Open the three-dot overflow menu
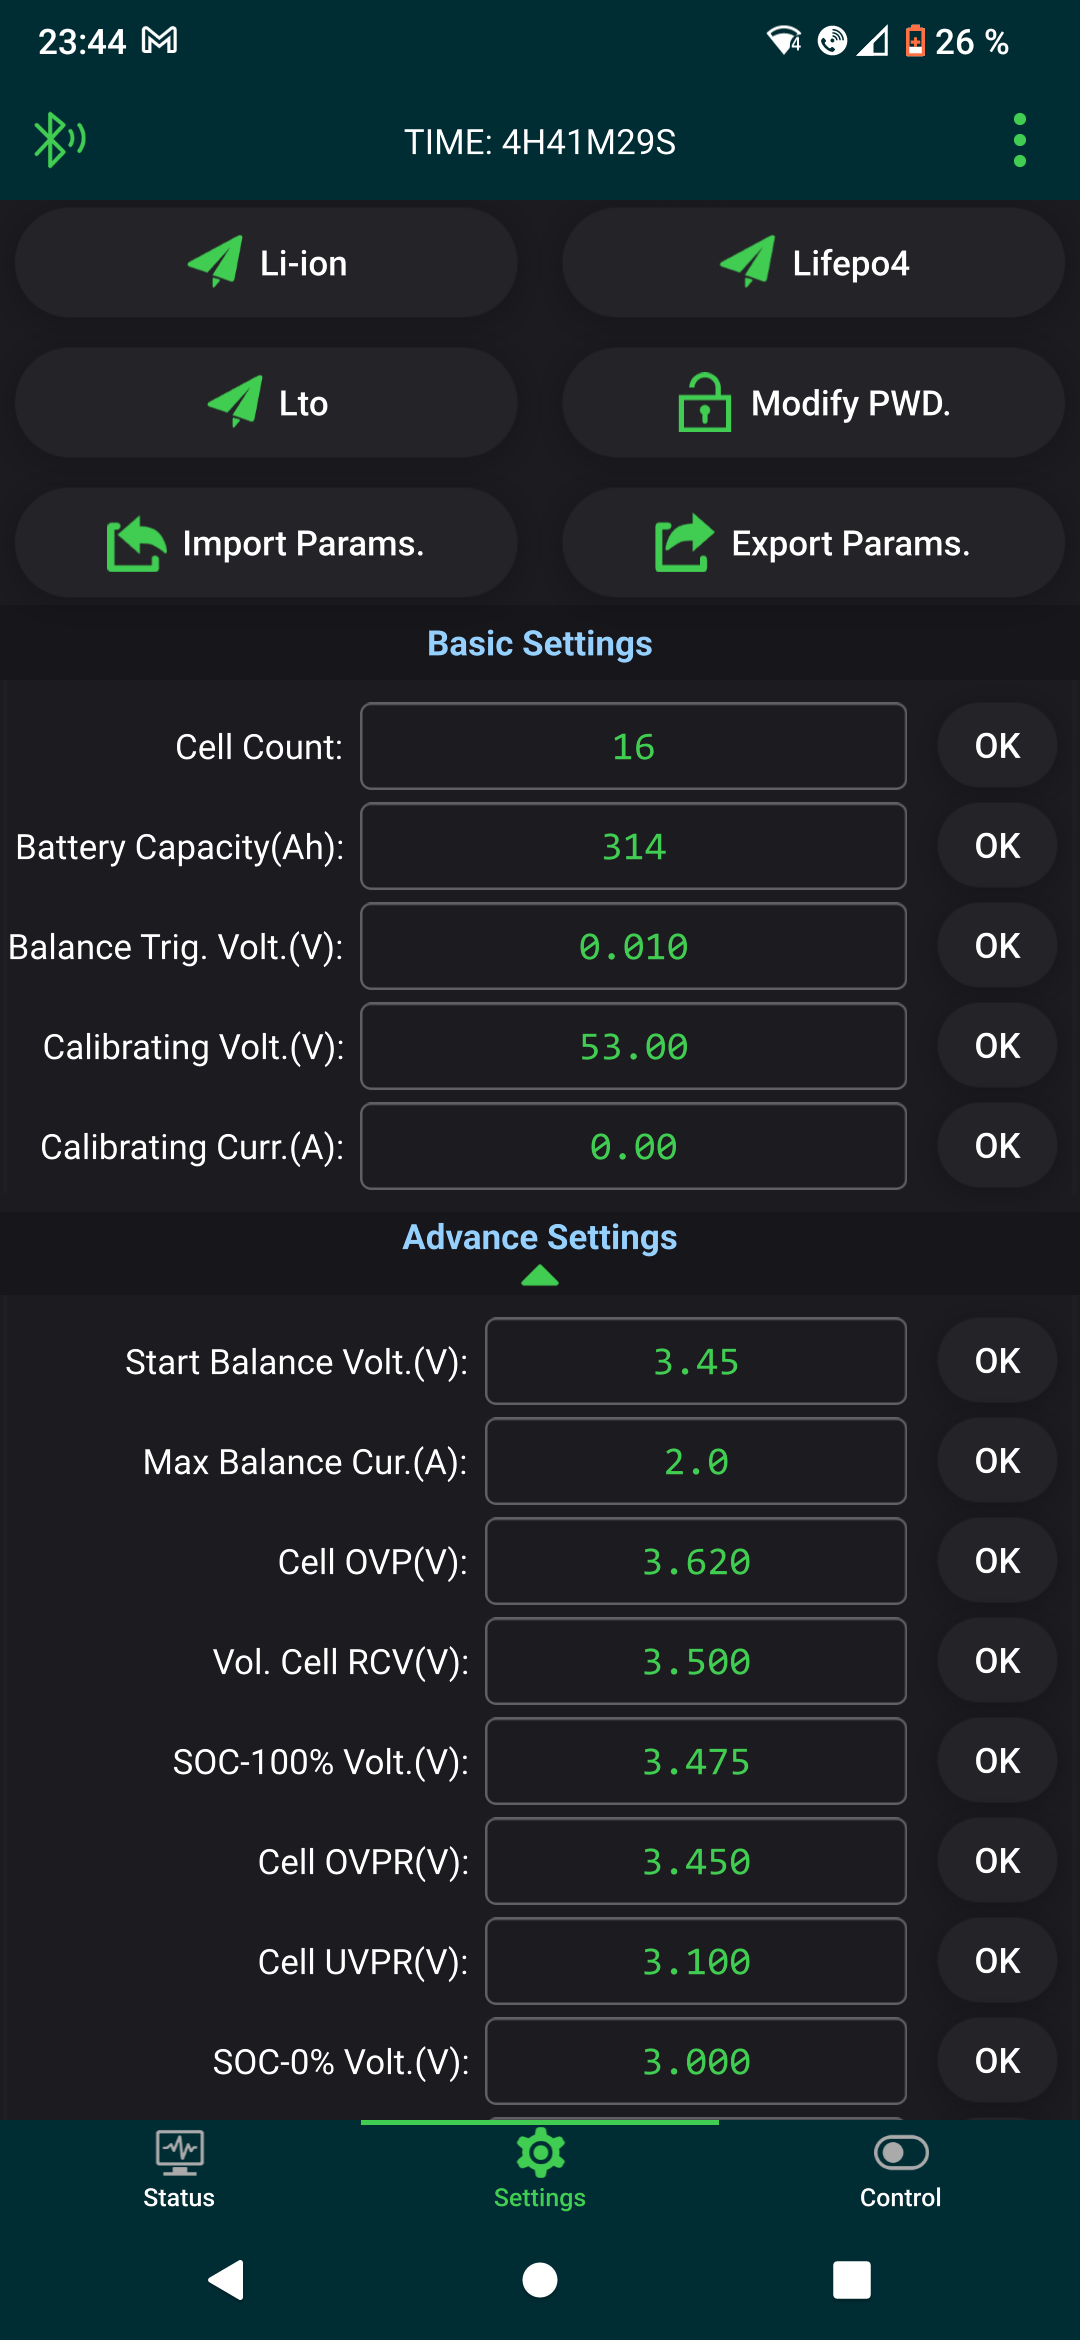The width and height of the screenshot is (1080, 2340). click(x=1019, y=140)
